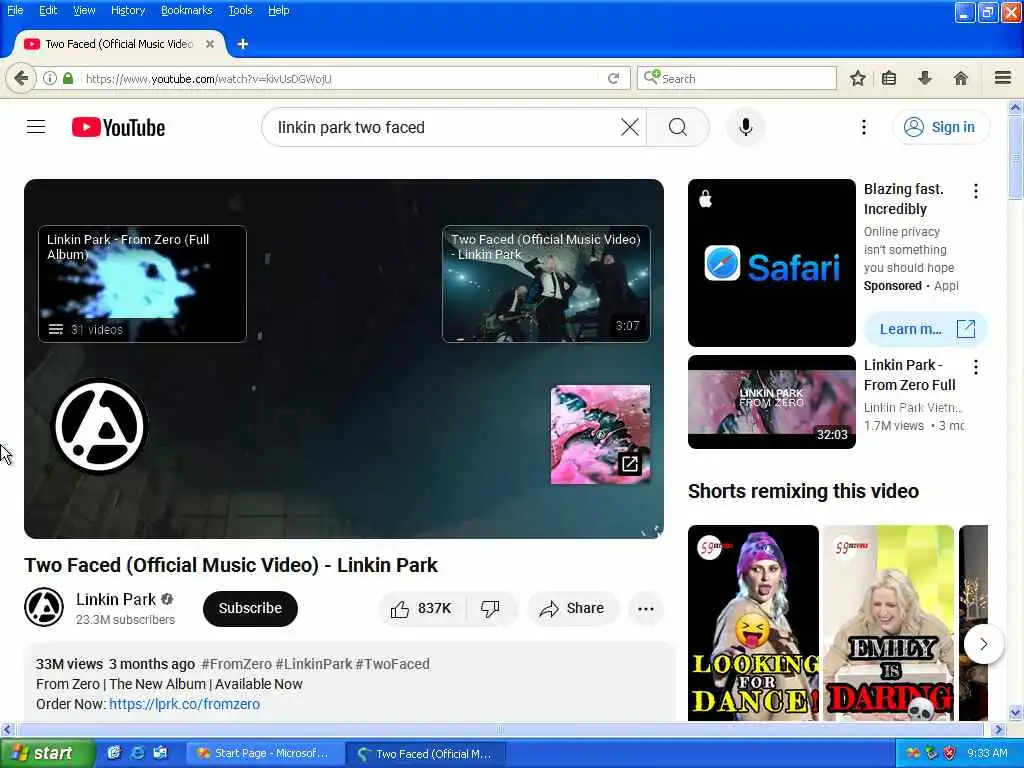The image size is (1024, 768).
Task: Click the page scrollbar down arrow
Action: click(1016, 712)
